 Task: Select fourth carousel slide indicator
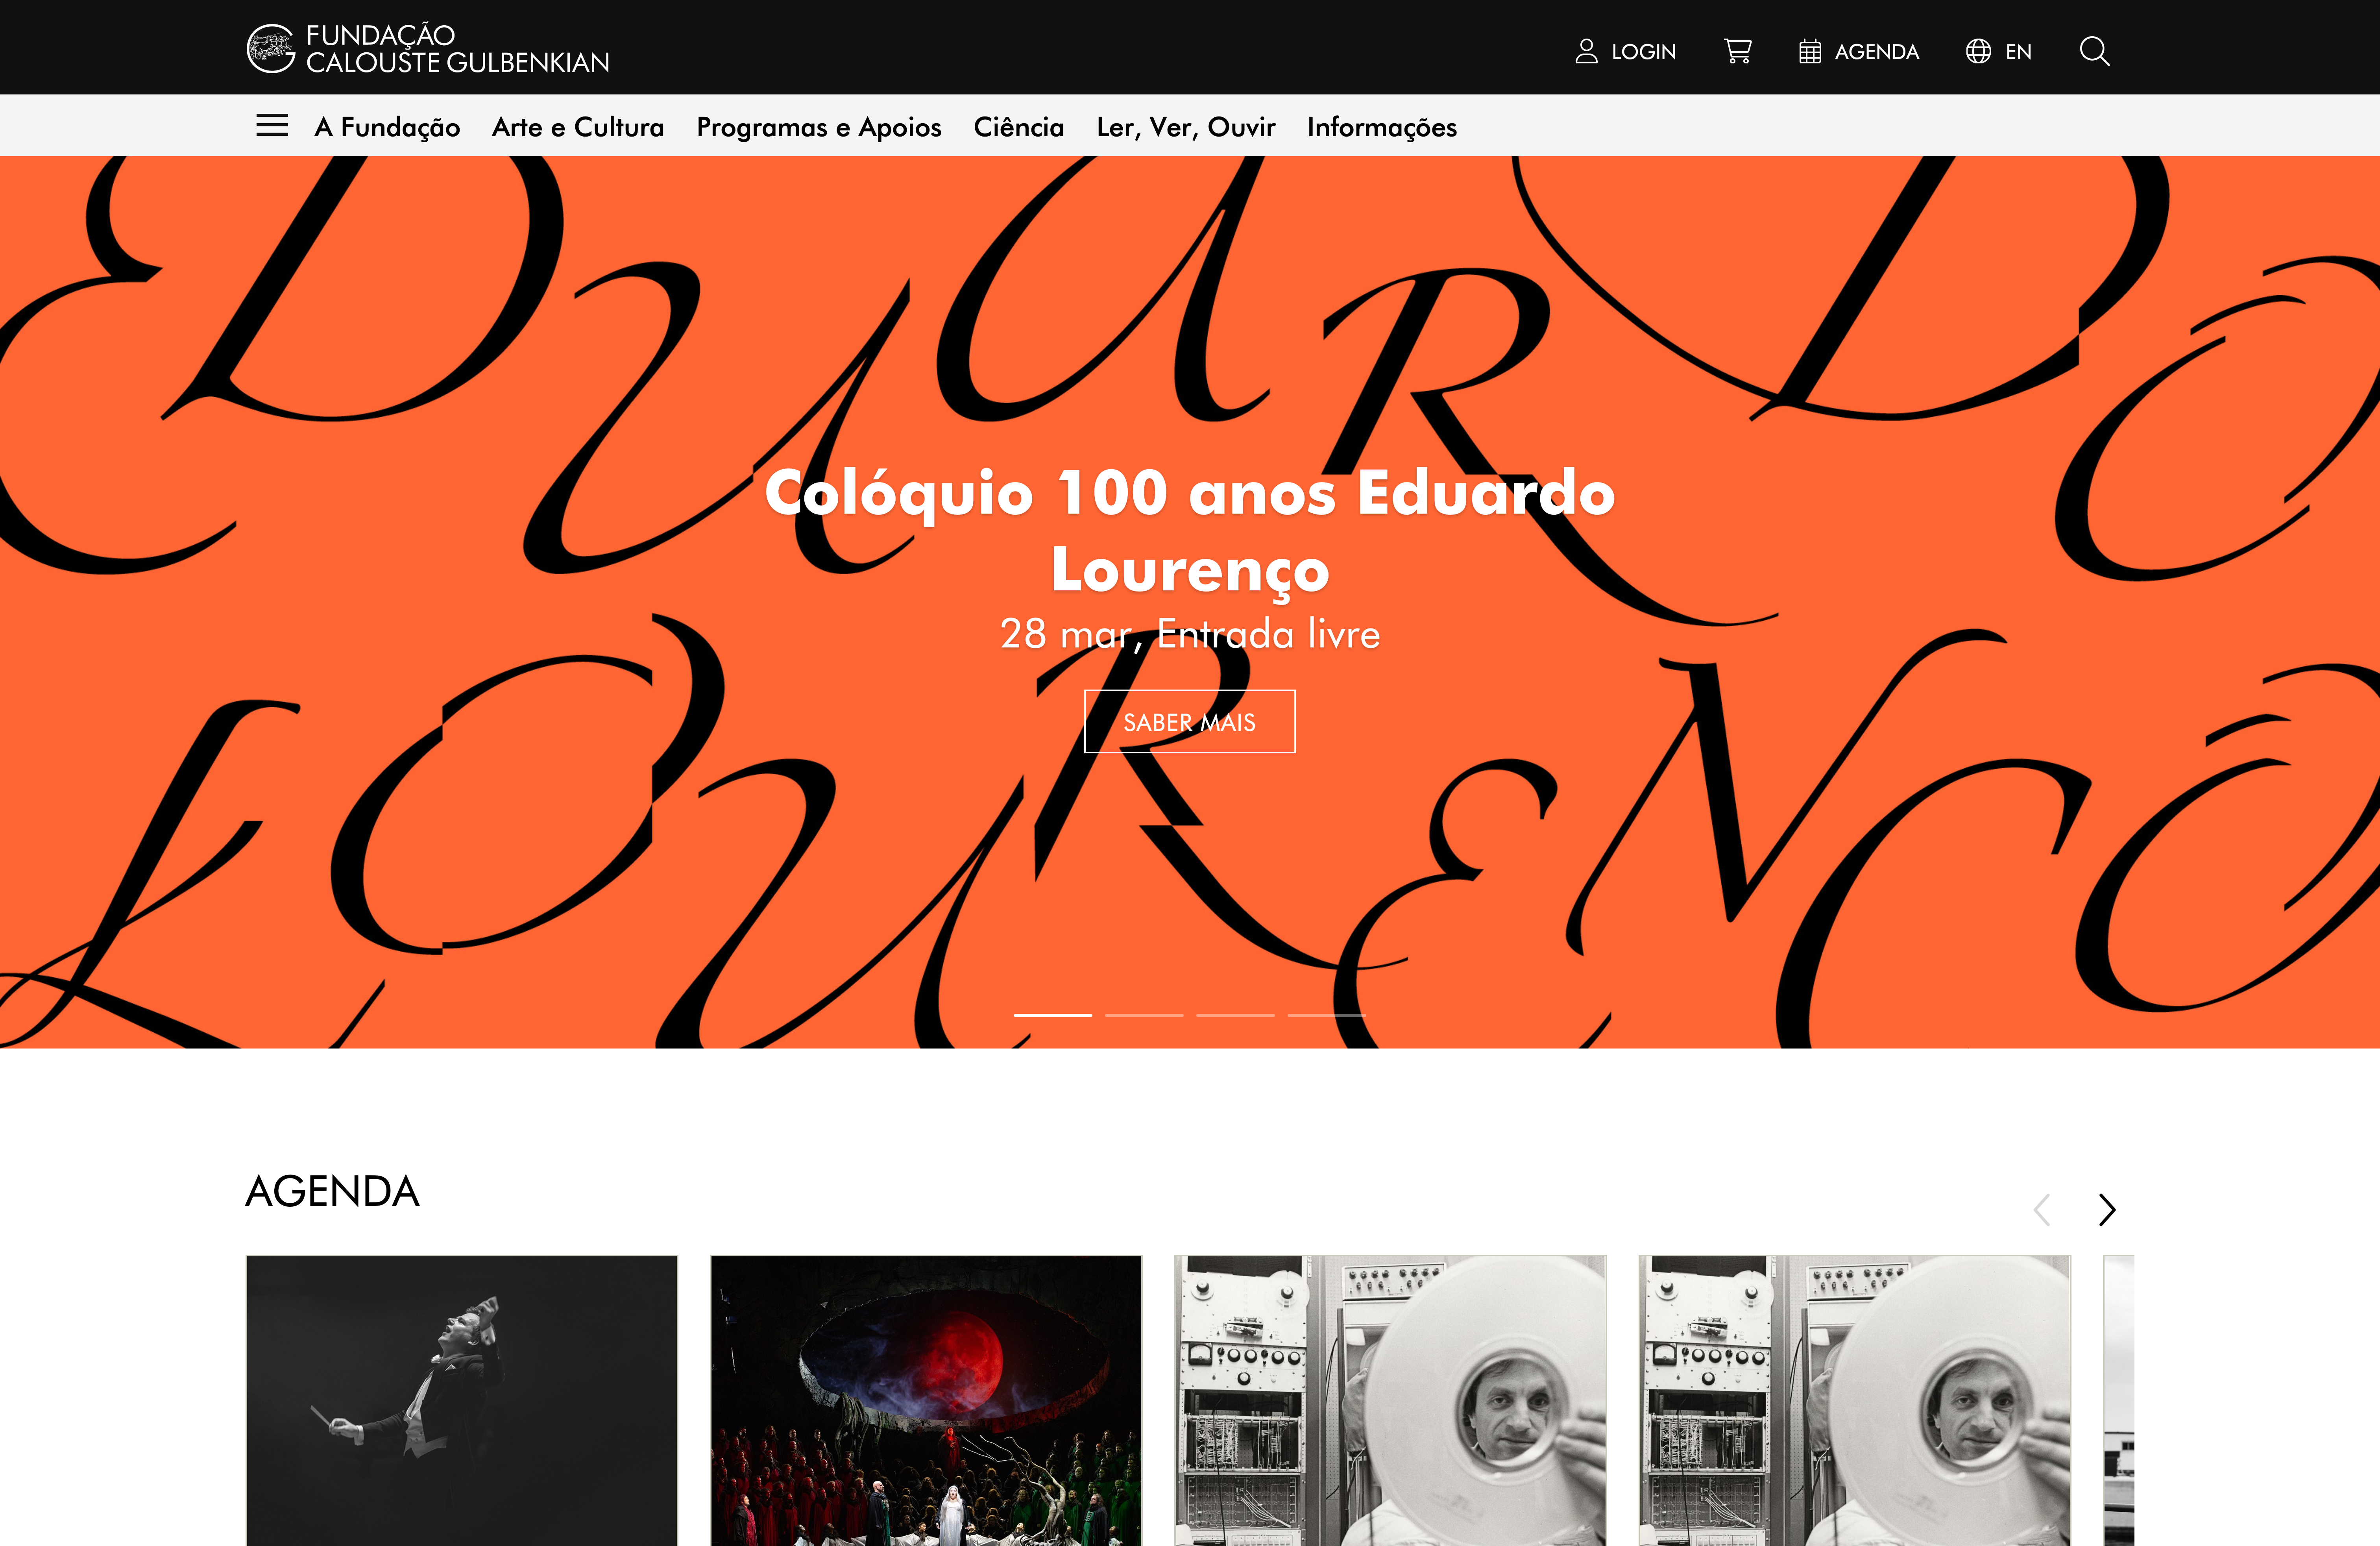tap(1326, 1015)
